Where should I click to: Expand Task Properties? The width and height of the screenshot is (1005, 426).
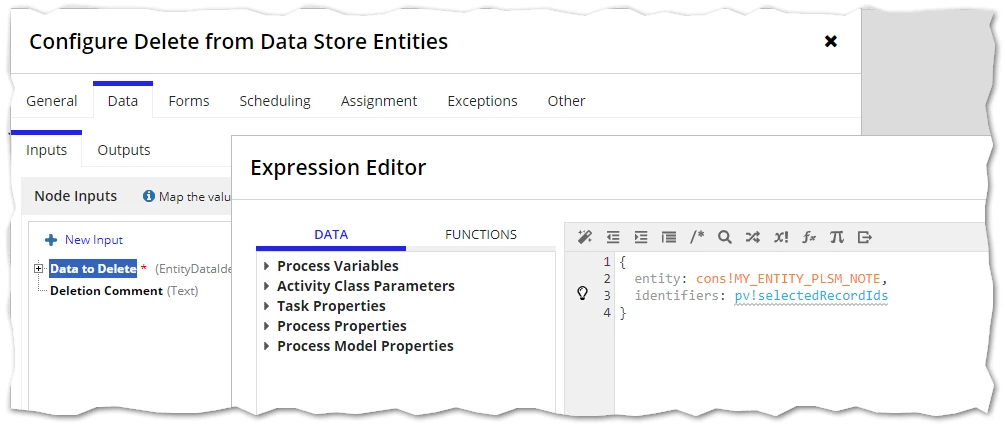coord(267,306)
